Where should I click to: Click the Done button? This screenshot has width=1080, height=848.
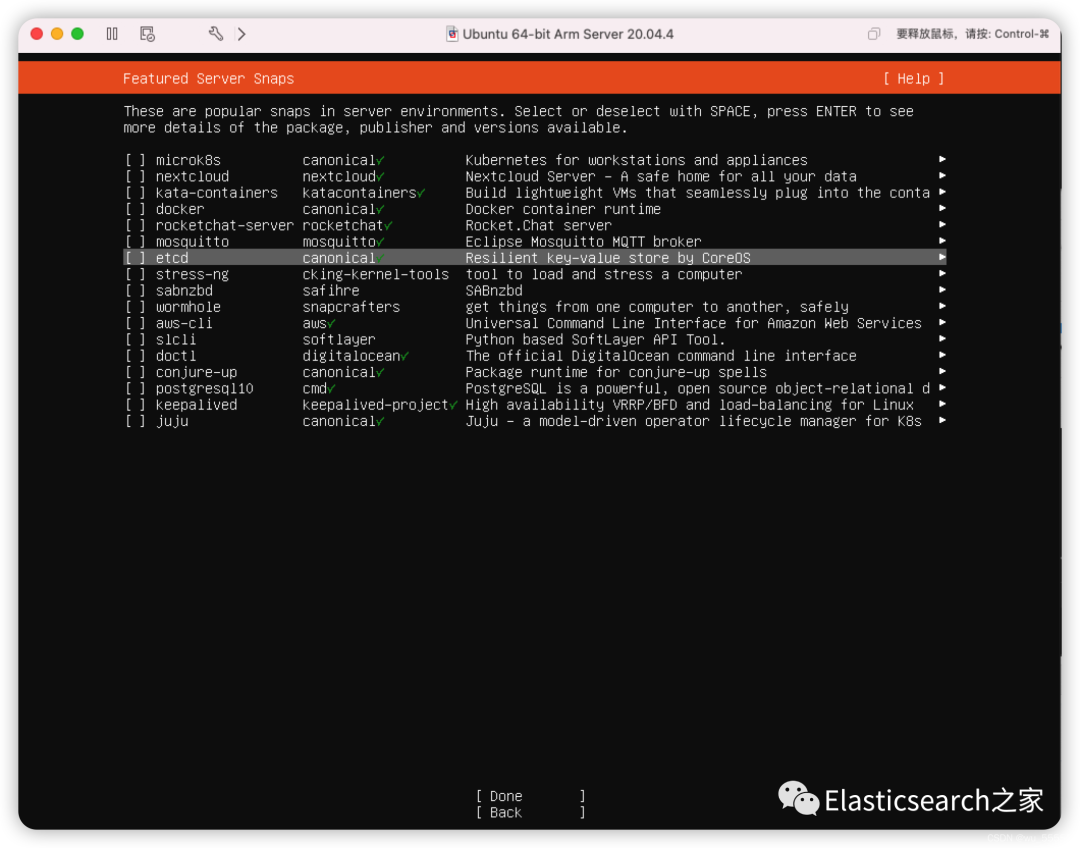coord(530,796)
